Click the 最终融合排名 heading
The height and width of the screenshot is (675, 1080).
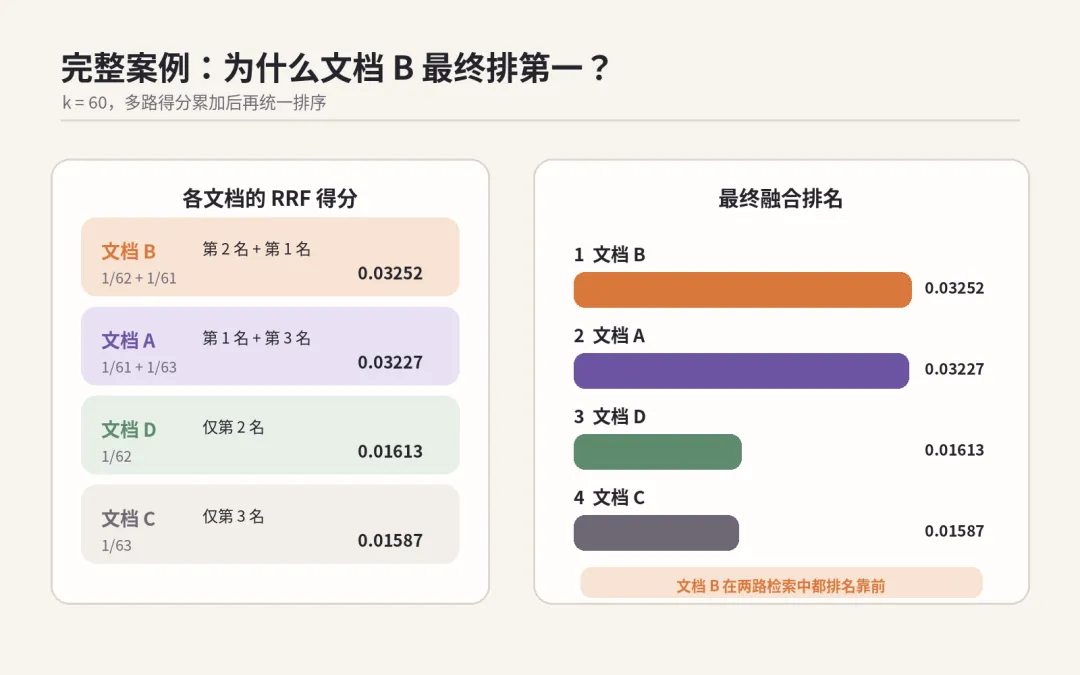coord(780,198)
